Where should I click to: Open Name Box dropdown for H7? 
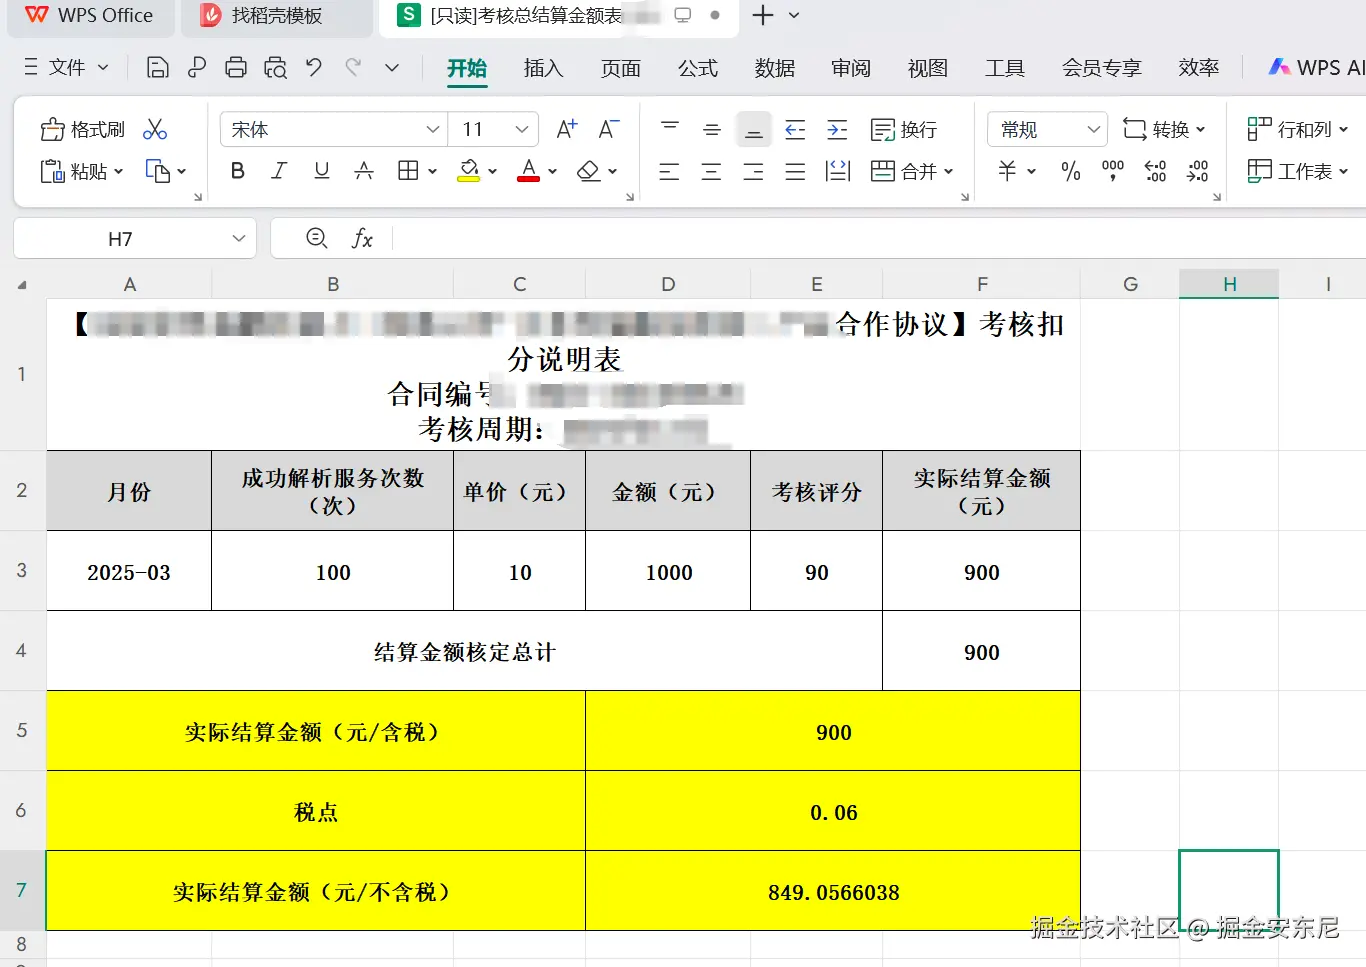[238, 238]
